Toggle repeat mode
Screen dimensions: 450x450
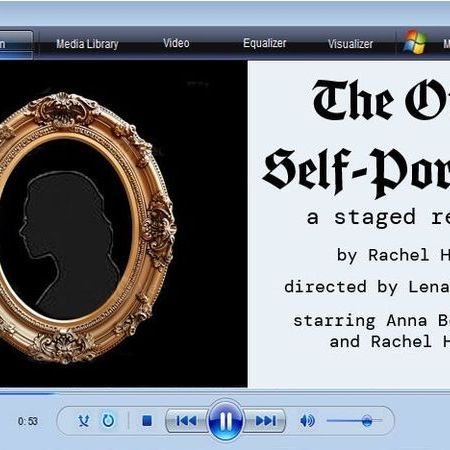pyautogui.click(x=108, y=421)
